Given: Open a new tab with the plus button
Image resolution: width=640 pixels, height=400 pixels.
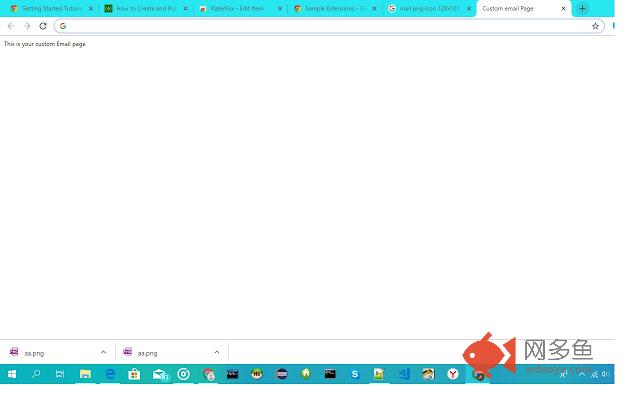Looking at the screenshot, I should 582,8.
